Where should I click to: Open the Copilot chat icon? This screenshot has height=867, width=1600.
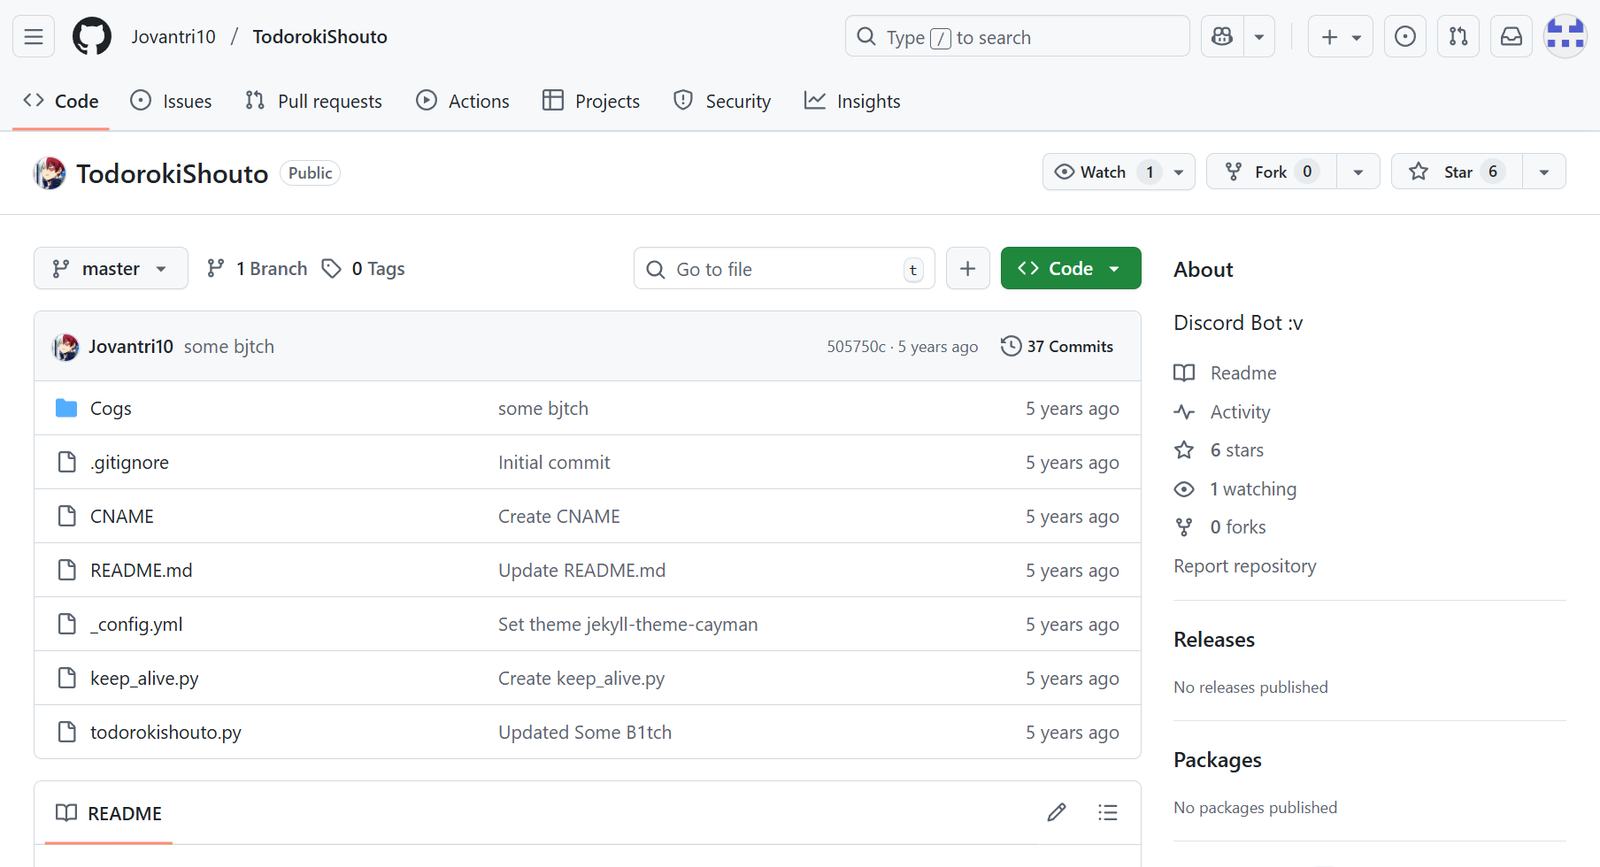click(x=1222, y=37)
